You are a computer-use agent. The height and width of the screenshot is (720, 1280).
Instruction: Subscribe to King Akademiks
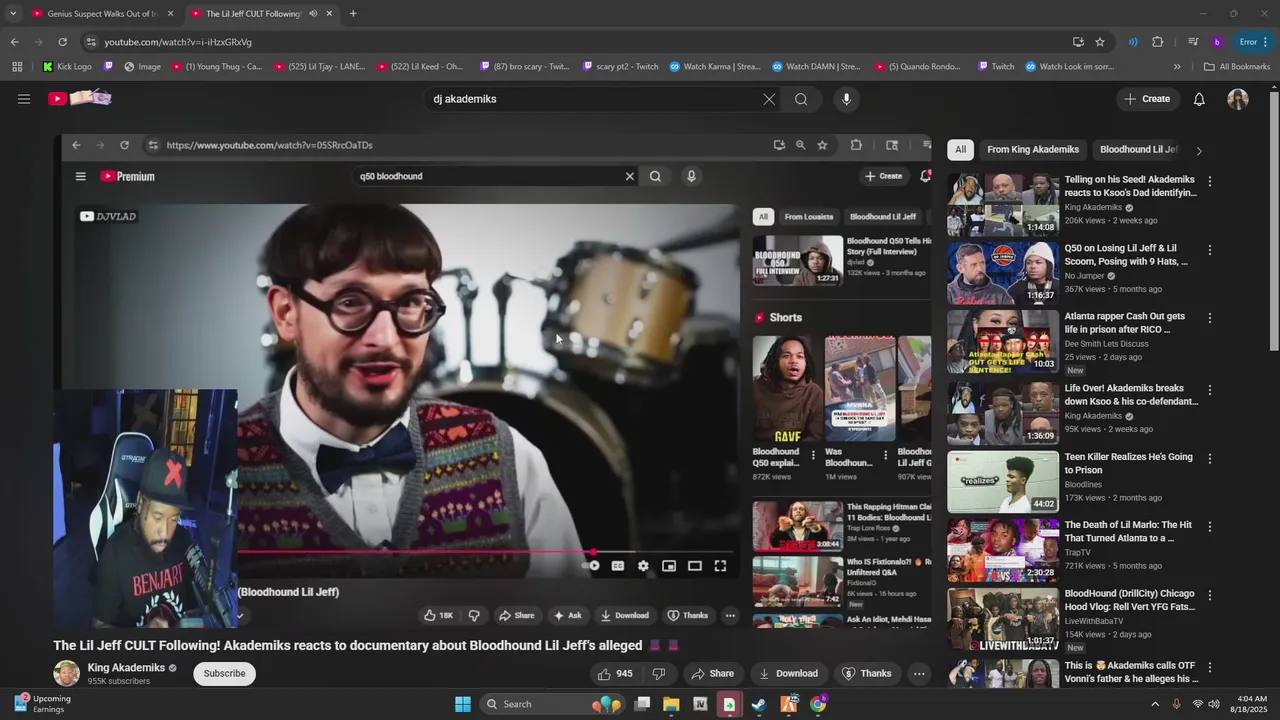click(224, 673)
